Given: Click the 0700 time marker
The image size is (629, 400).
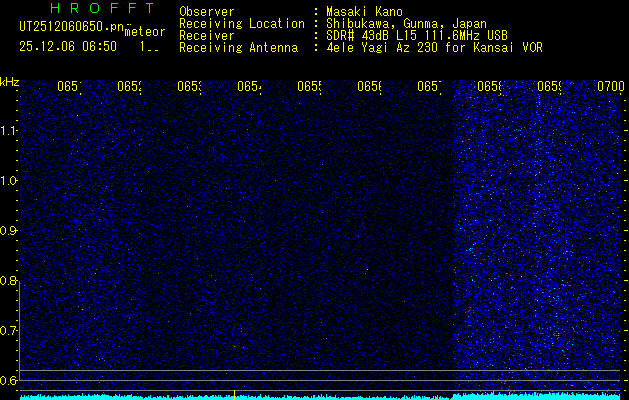Looking at the screenshot, I should (x=611, y=86).
